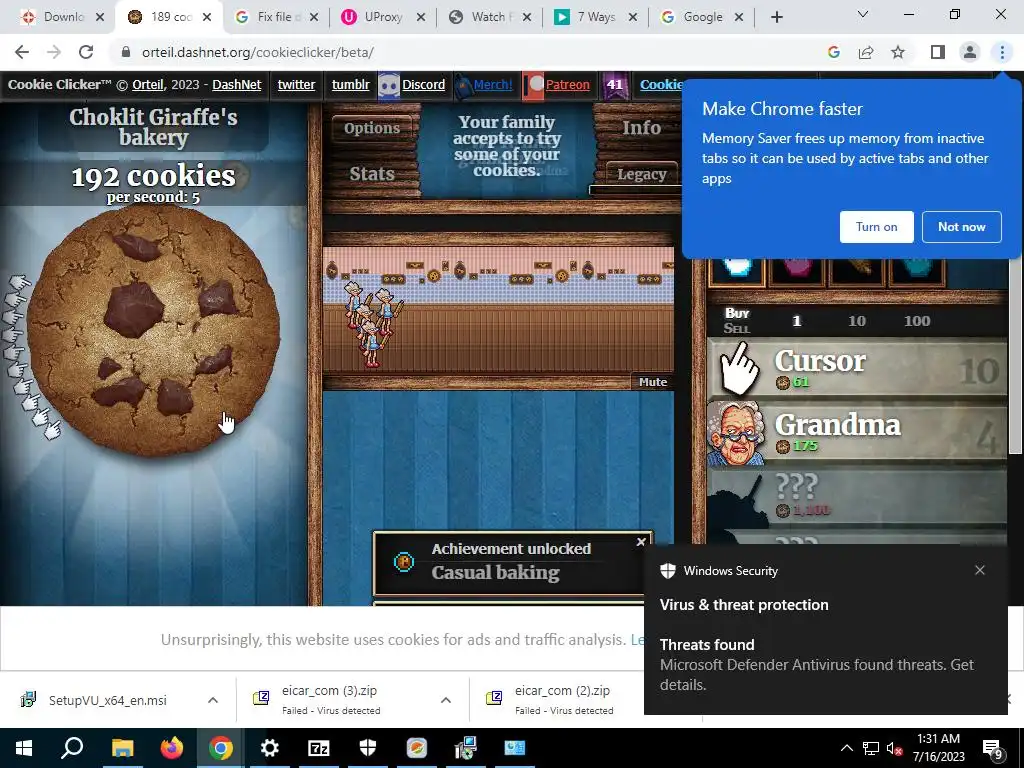Click Chrome reload page icon
This screenshot has width=1024, height=768.
[x=86, y=52]
